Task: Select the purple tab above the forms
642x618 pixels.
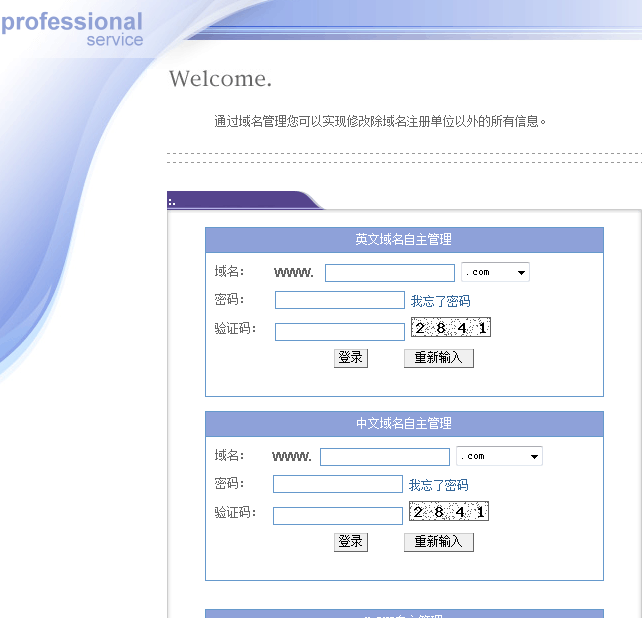Action: tap(240, 200)
